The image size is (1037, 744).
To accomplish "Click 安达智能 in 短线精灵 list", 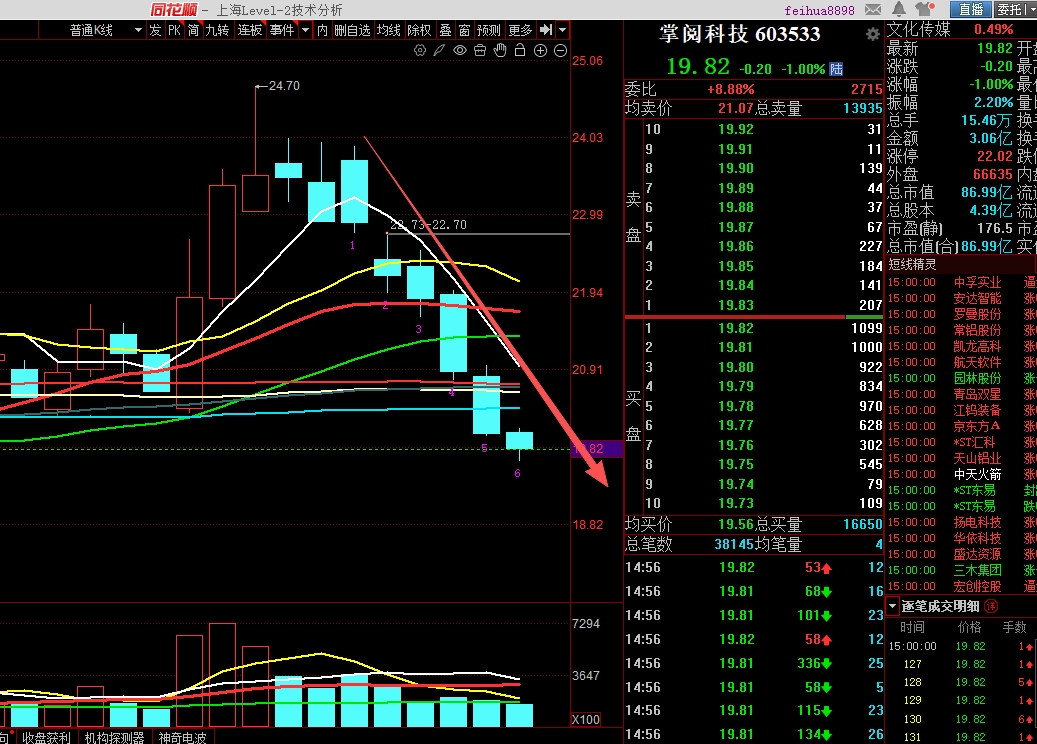I will pos(977,298).
